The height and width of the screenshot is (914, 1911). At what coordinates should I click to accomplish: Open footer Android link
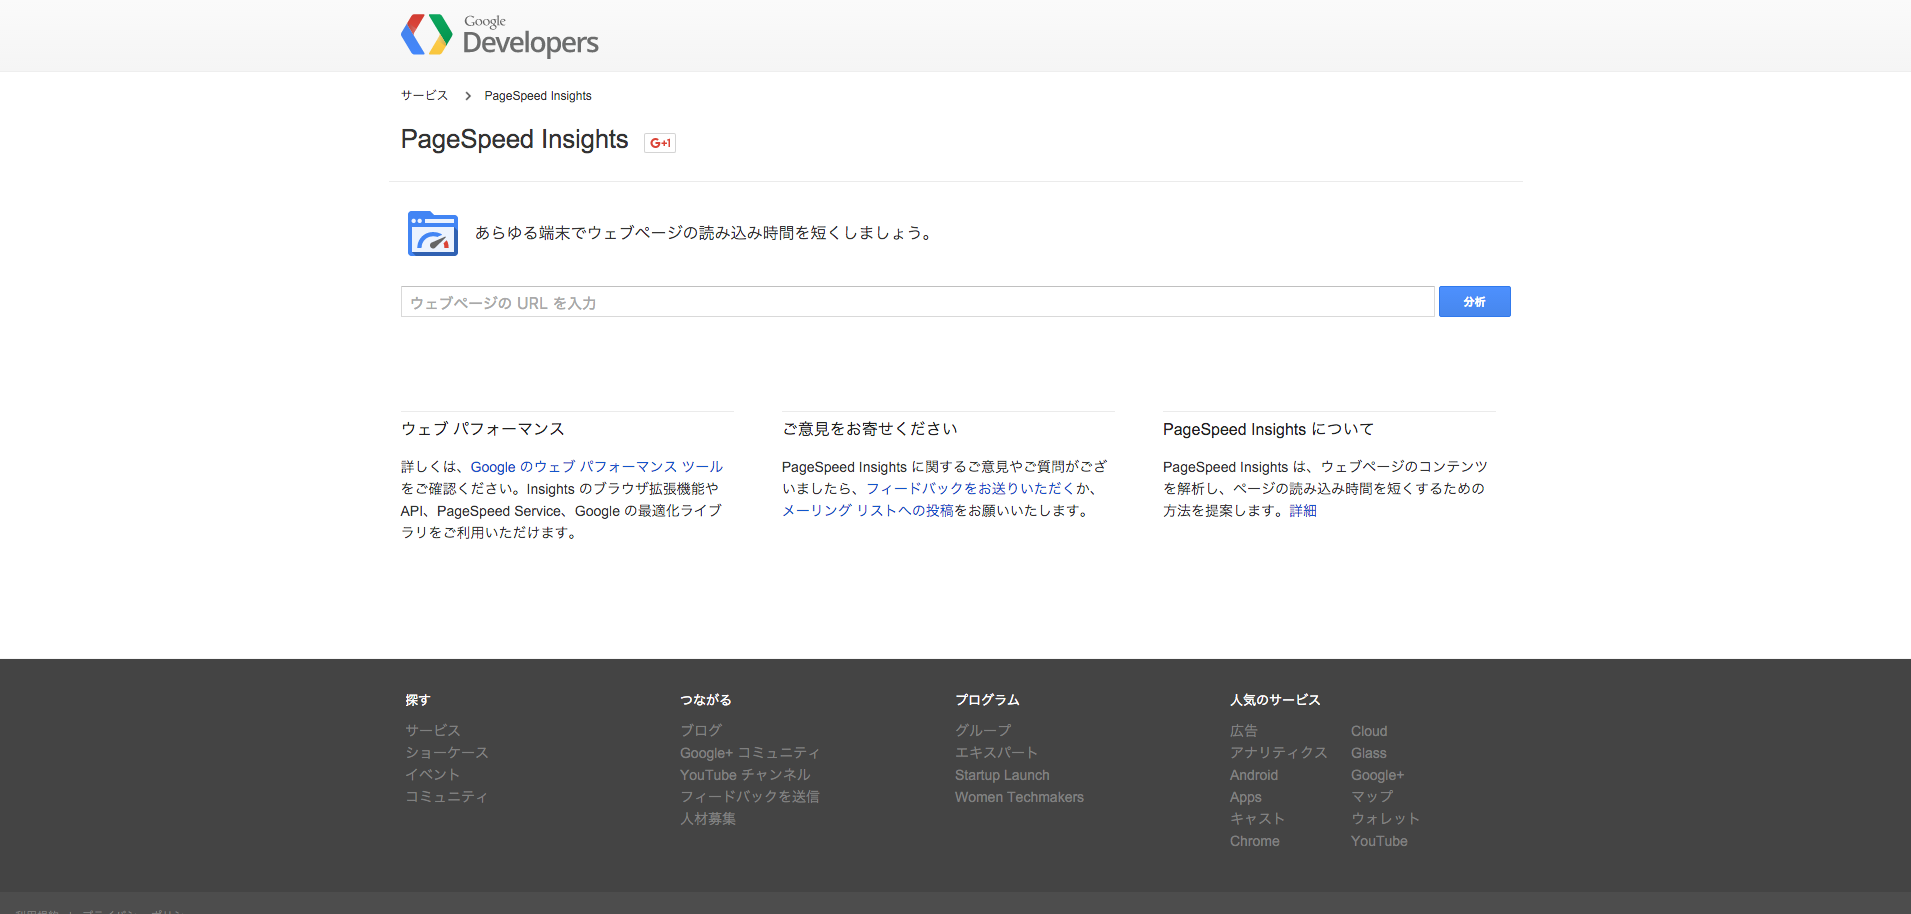[1254, 775]
